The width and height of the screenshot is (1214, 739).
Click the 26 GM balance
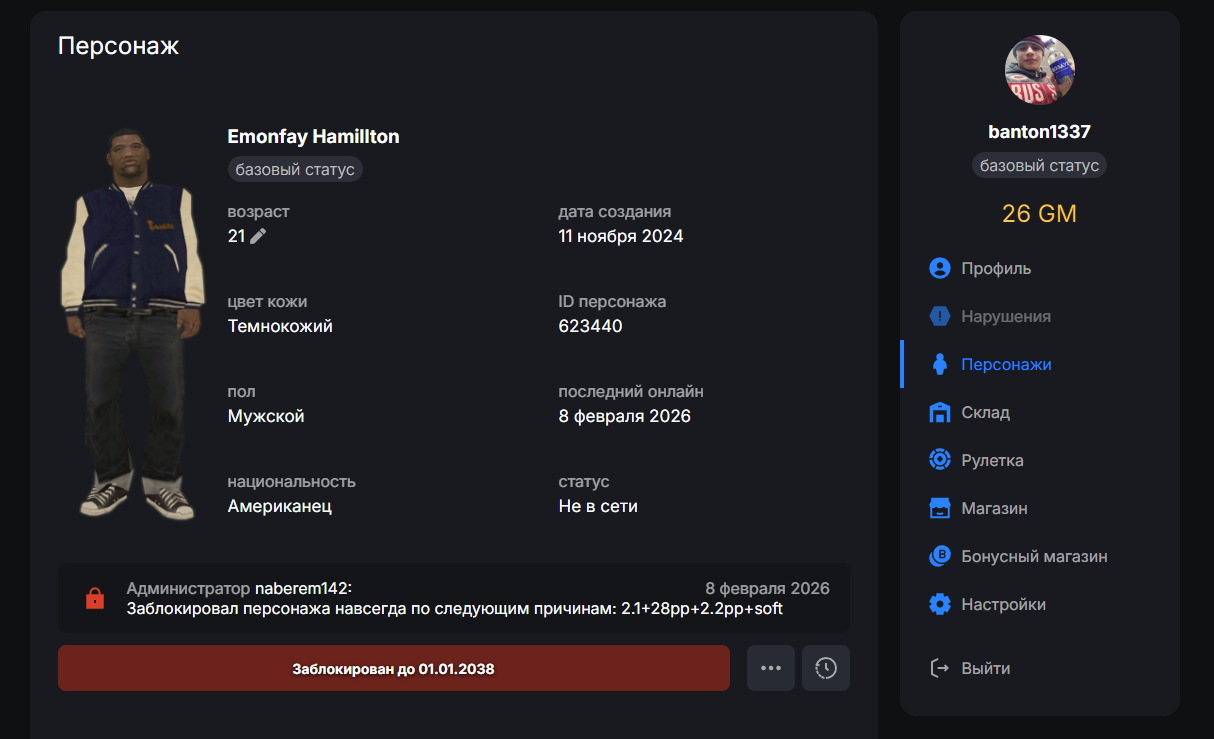tap(1039, 213)
